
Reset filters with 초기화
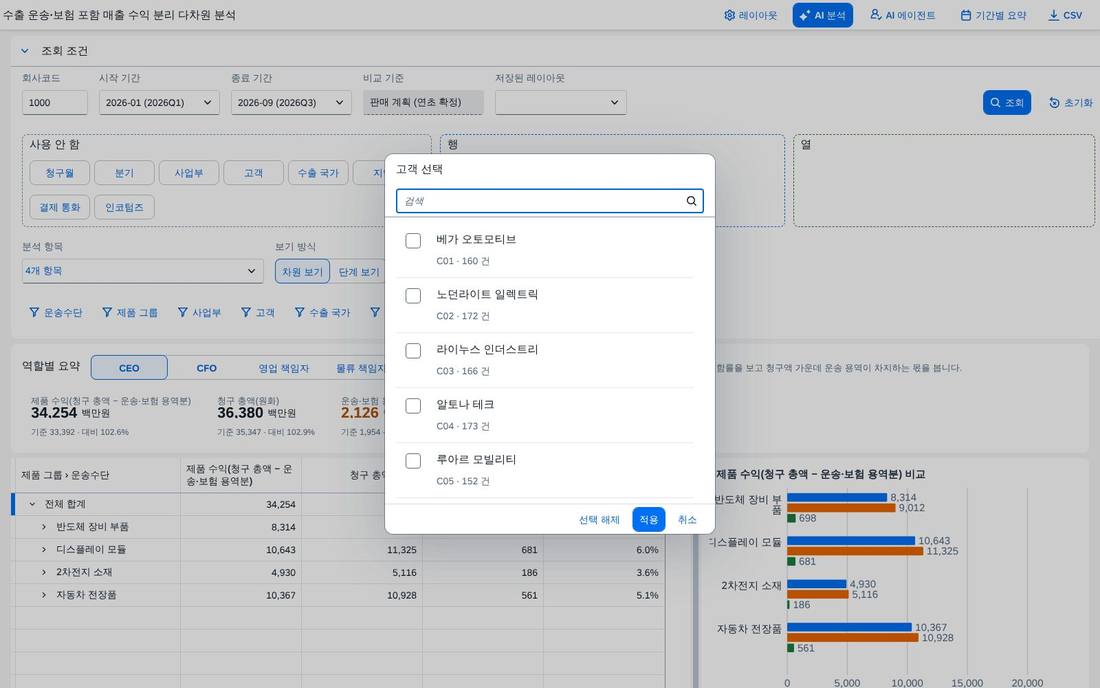pyautogui.click(x=1071, y=102)
